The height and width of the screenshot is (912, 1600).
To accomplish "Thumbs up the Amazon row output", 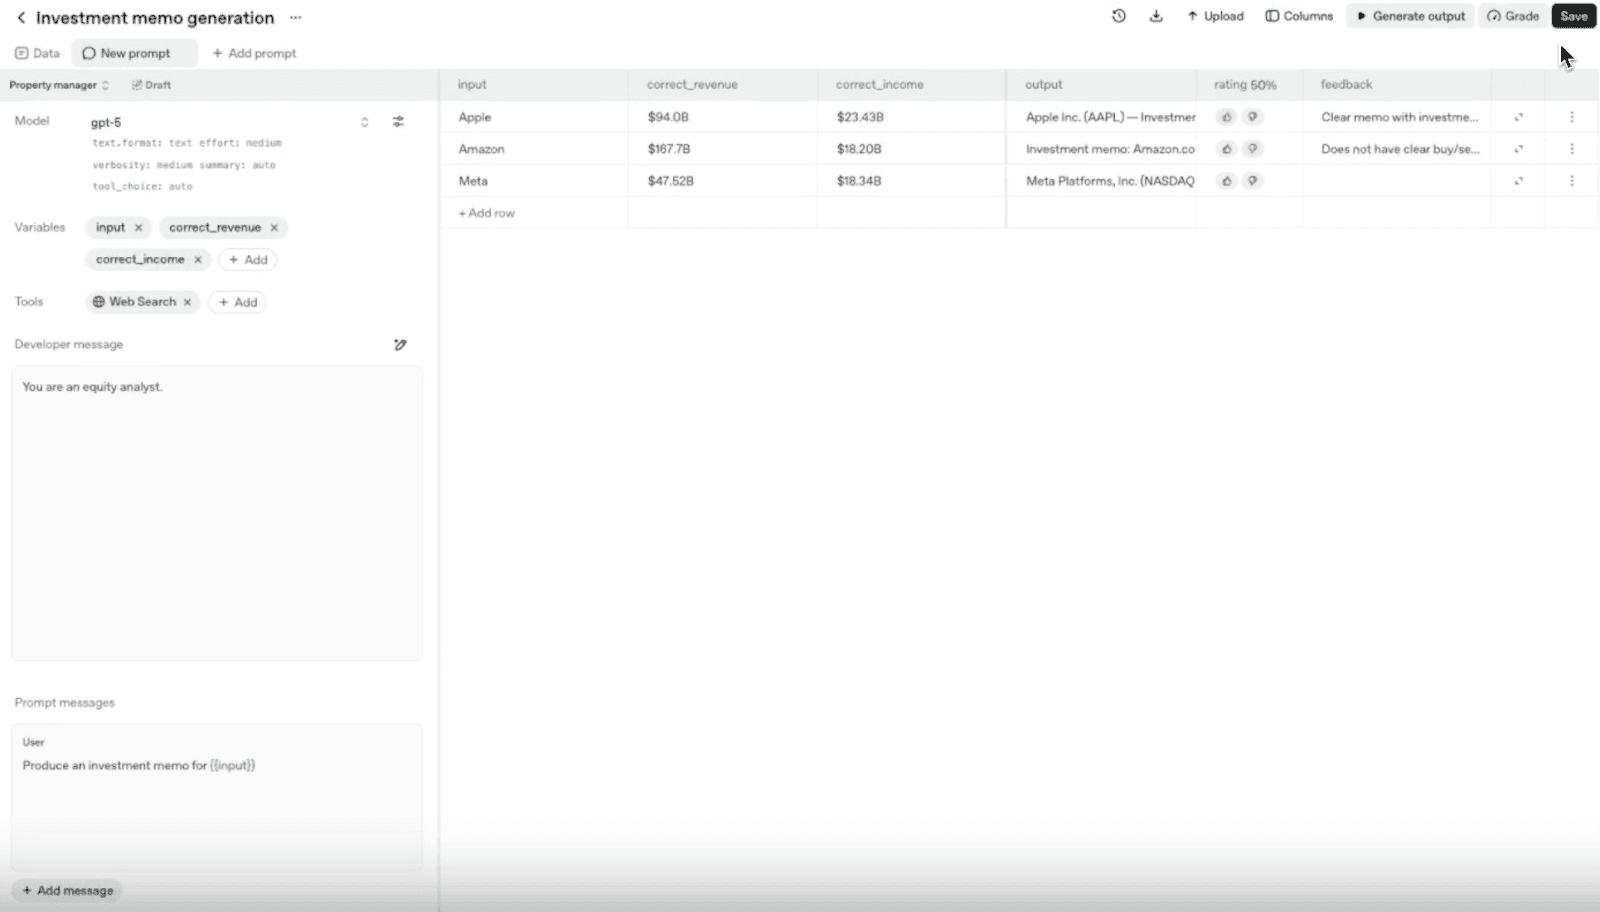I will [x=1226, y=149].
